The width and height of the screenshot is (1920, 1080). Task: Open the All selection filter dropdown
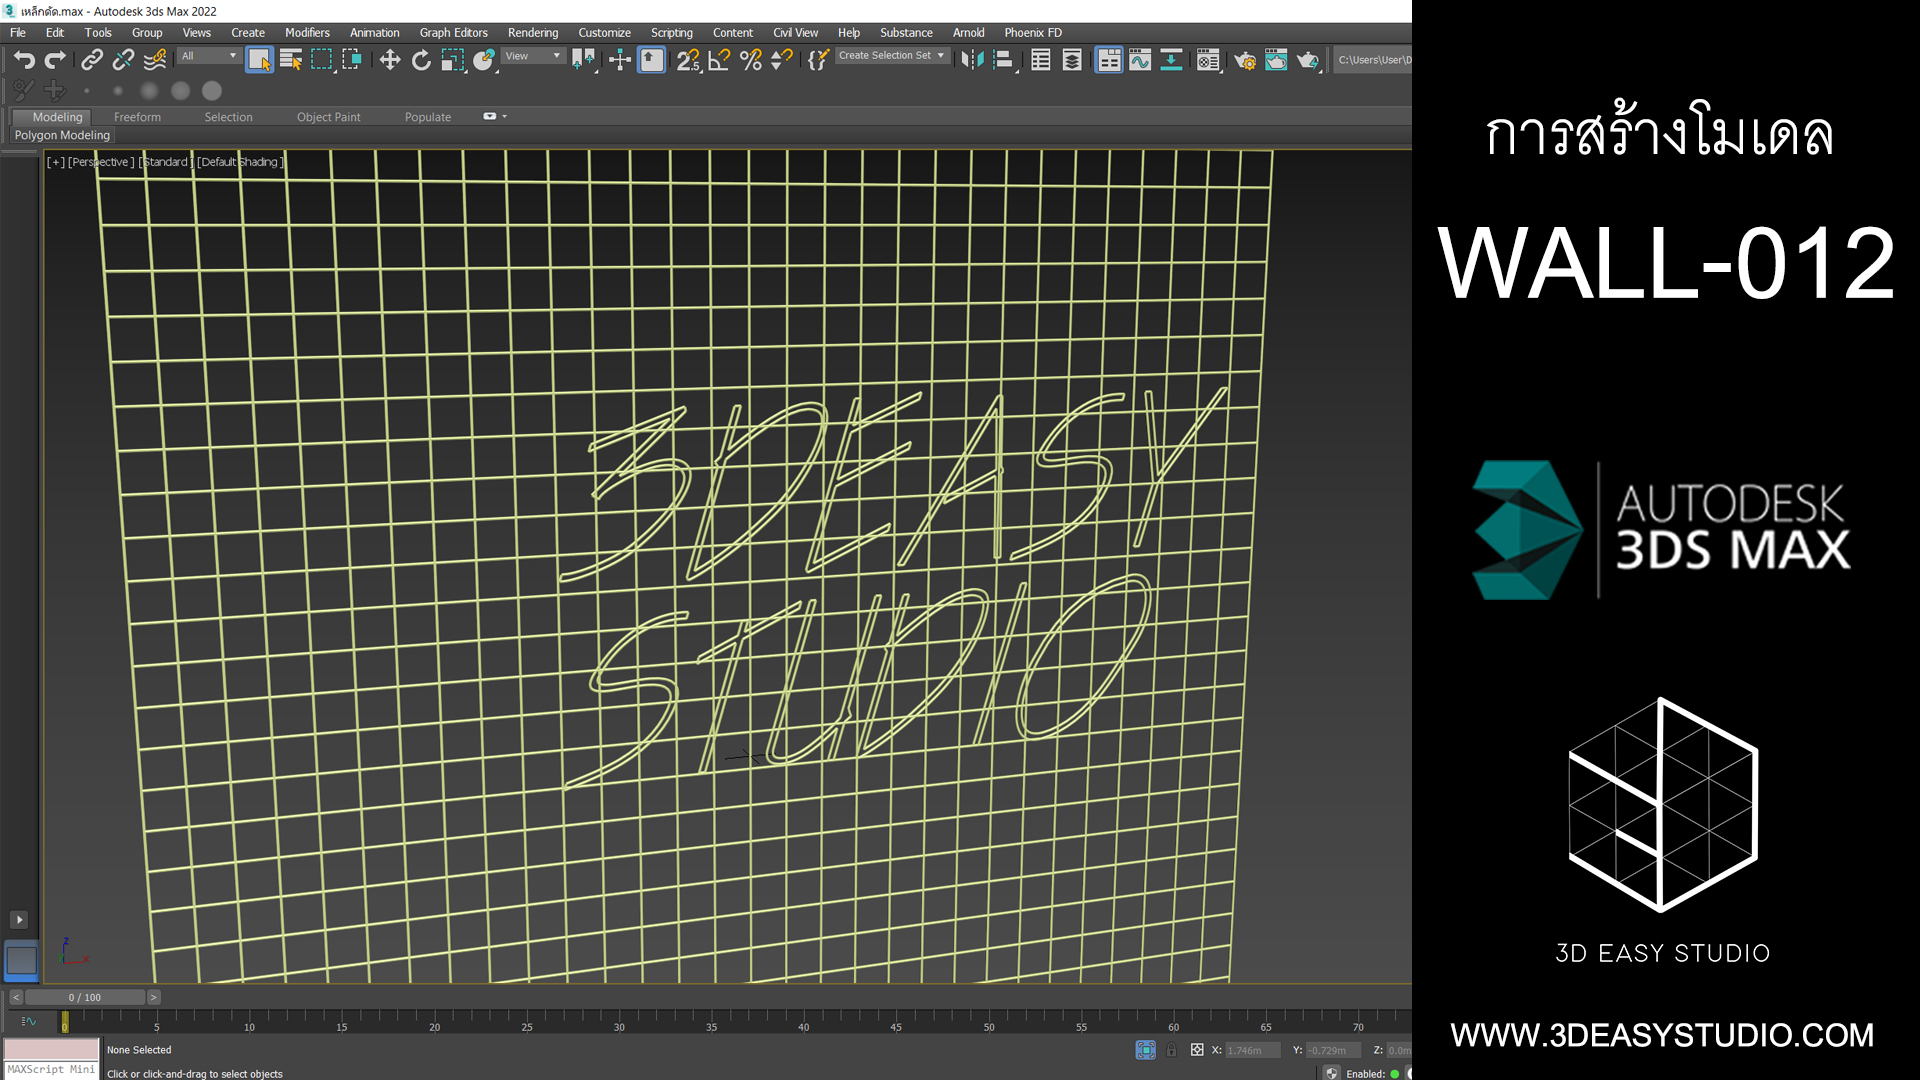[209, 56]
